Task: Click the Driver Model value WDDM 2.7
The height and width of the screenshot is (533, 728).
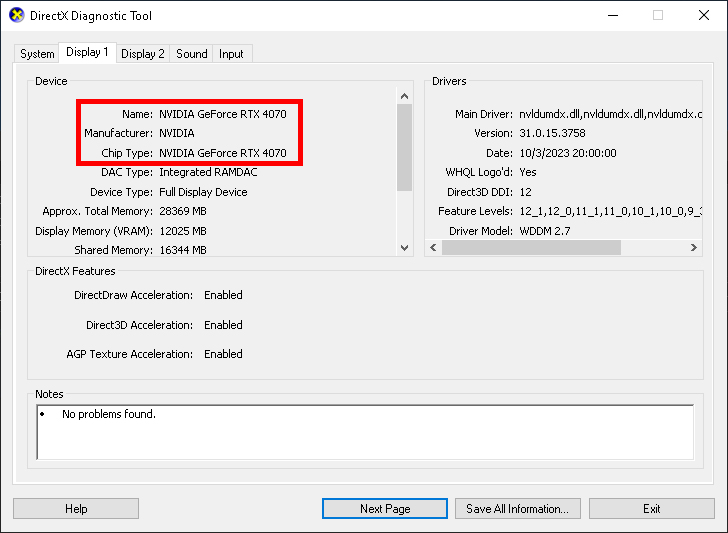Action: [545, 231]
